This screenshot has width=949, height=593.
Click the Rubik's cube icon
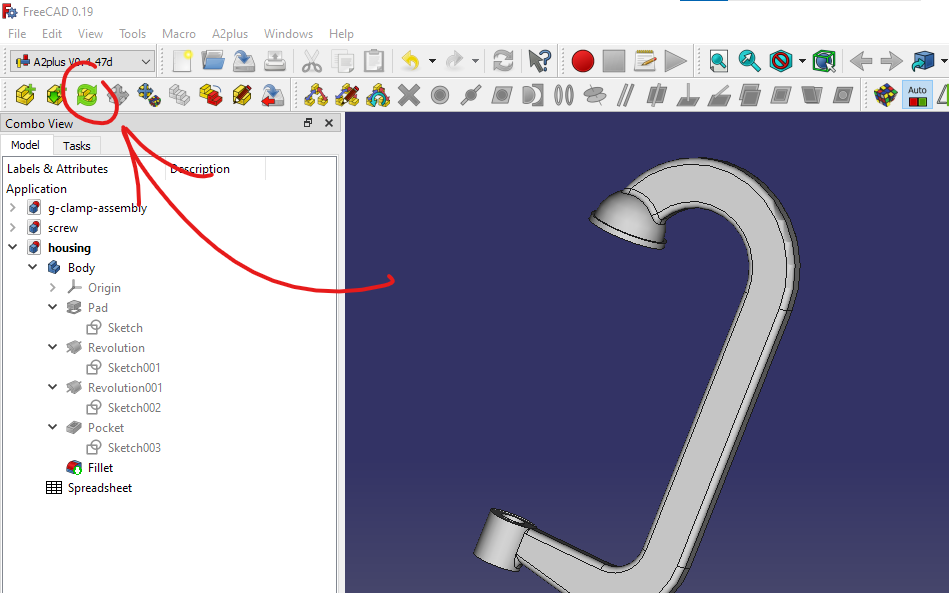point(885,95)
